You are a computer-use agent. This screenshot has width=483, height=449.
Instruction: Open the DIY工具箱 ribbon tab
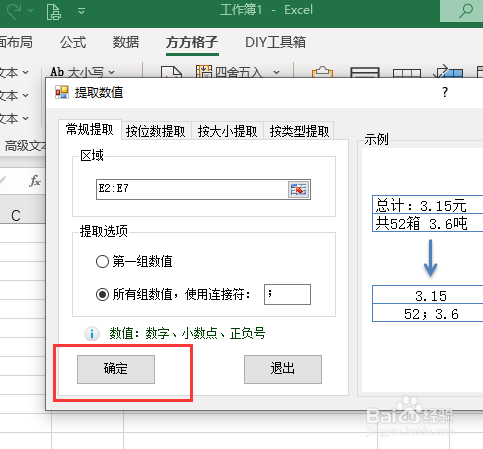coord(275,42)
